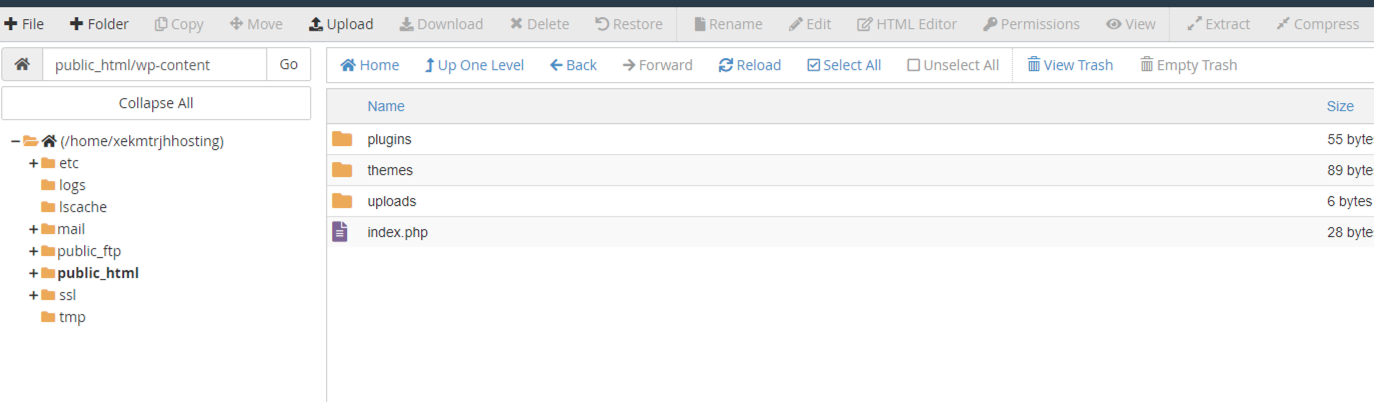Expand the mail folder node

tap(34, 229)
